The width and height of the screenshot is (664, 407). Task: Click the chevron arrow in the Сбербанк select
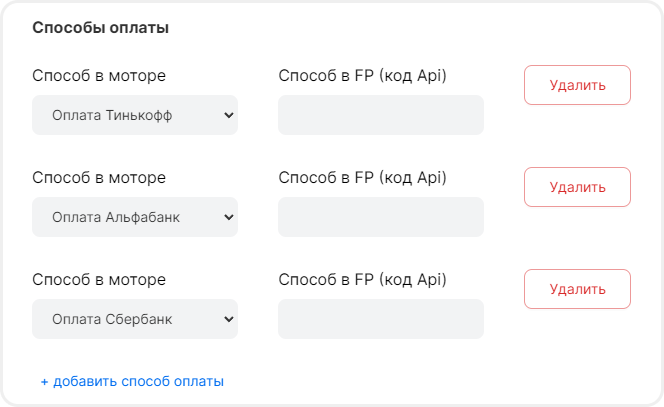coord(228,319)
